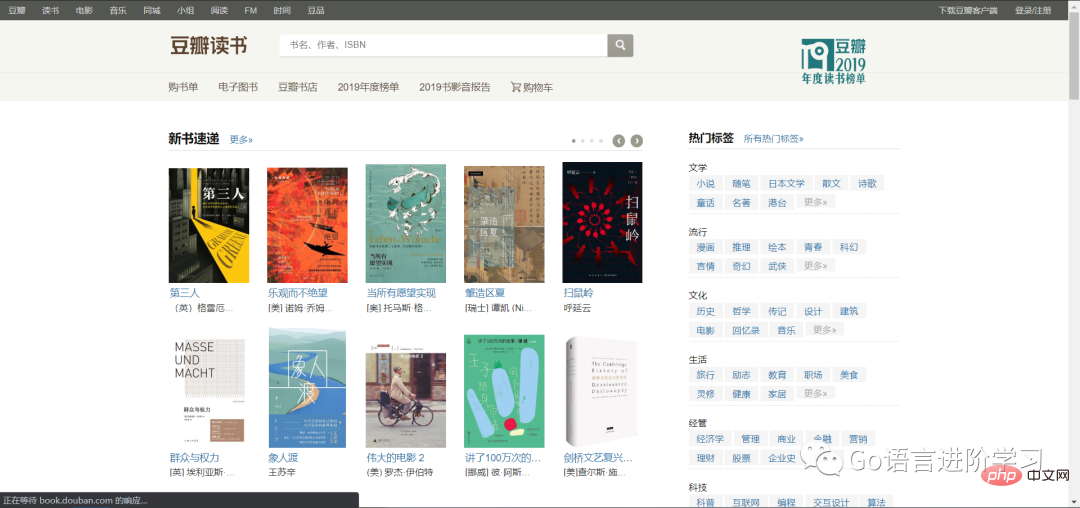Open the 剑桥文艺复兴 white book cover
This screenshot has width=1080, height=508.
point(601,392)
